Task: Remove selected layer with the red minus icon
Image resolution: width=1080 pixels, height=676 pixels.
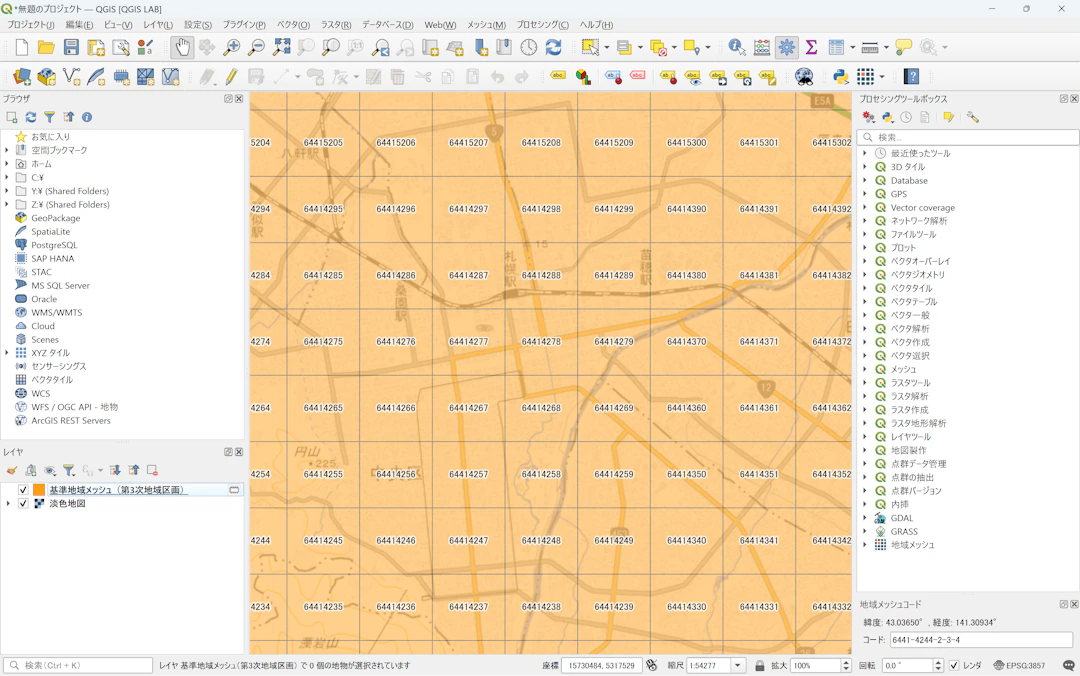Action: 152,471
